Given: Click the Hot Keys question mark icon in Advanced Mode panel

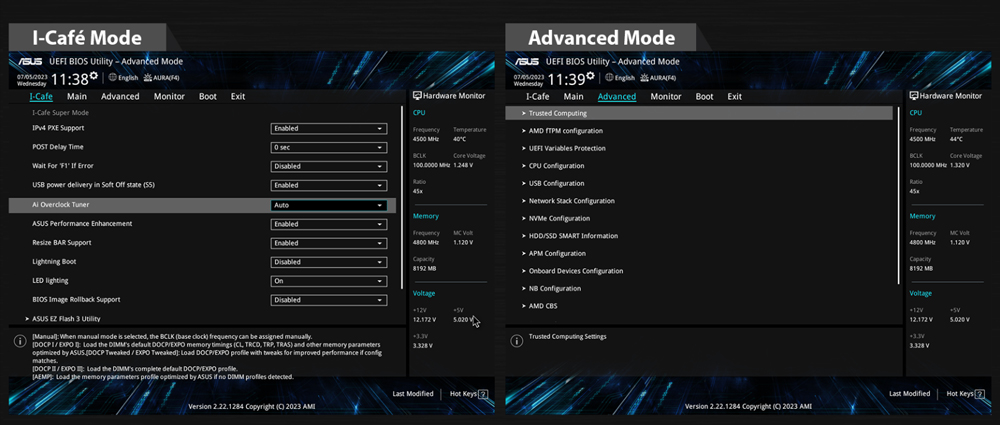Looking at the screenshot, I should point(978,394).
